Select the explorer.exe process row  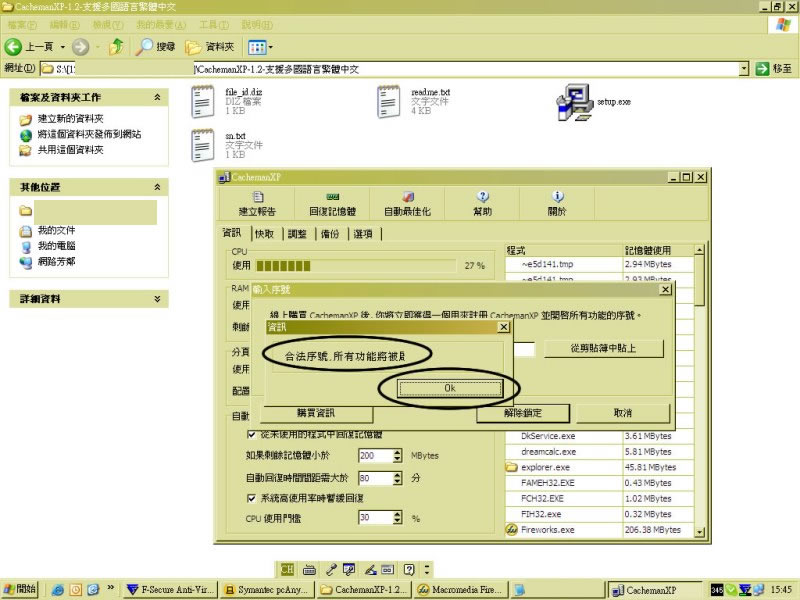(x=599, y=467)
